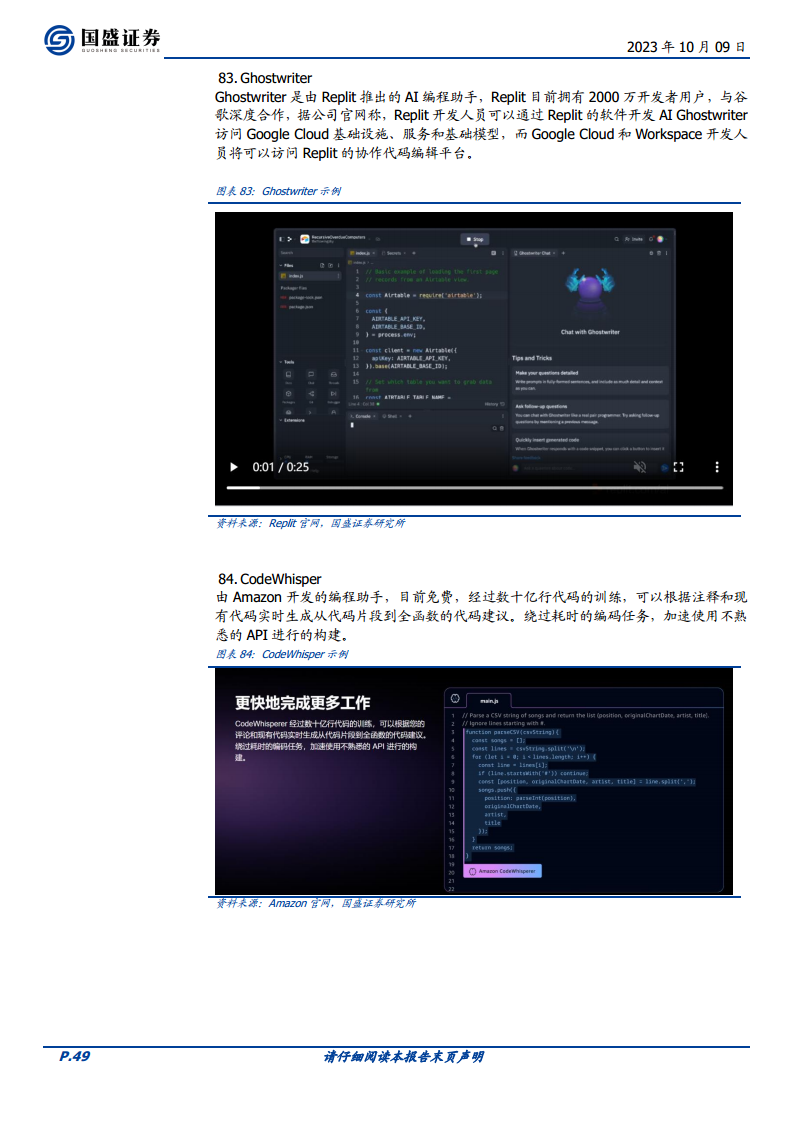The width and height of the screenshot is (793, 1122).
Task: Click the '84. CodeWhisper' section heading
Action: click(269, 579)
